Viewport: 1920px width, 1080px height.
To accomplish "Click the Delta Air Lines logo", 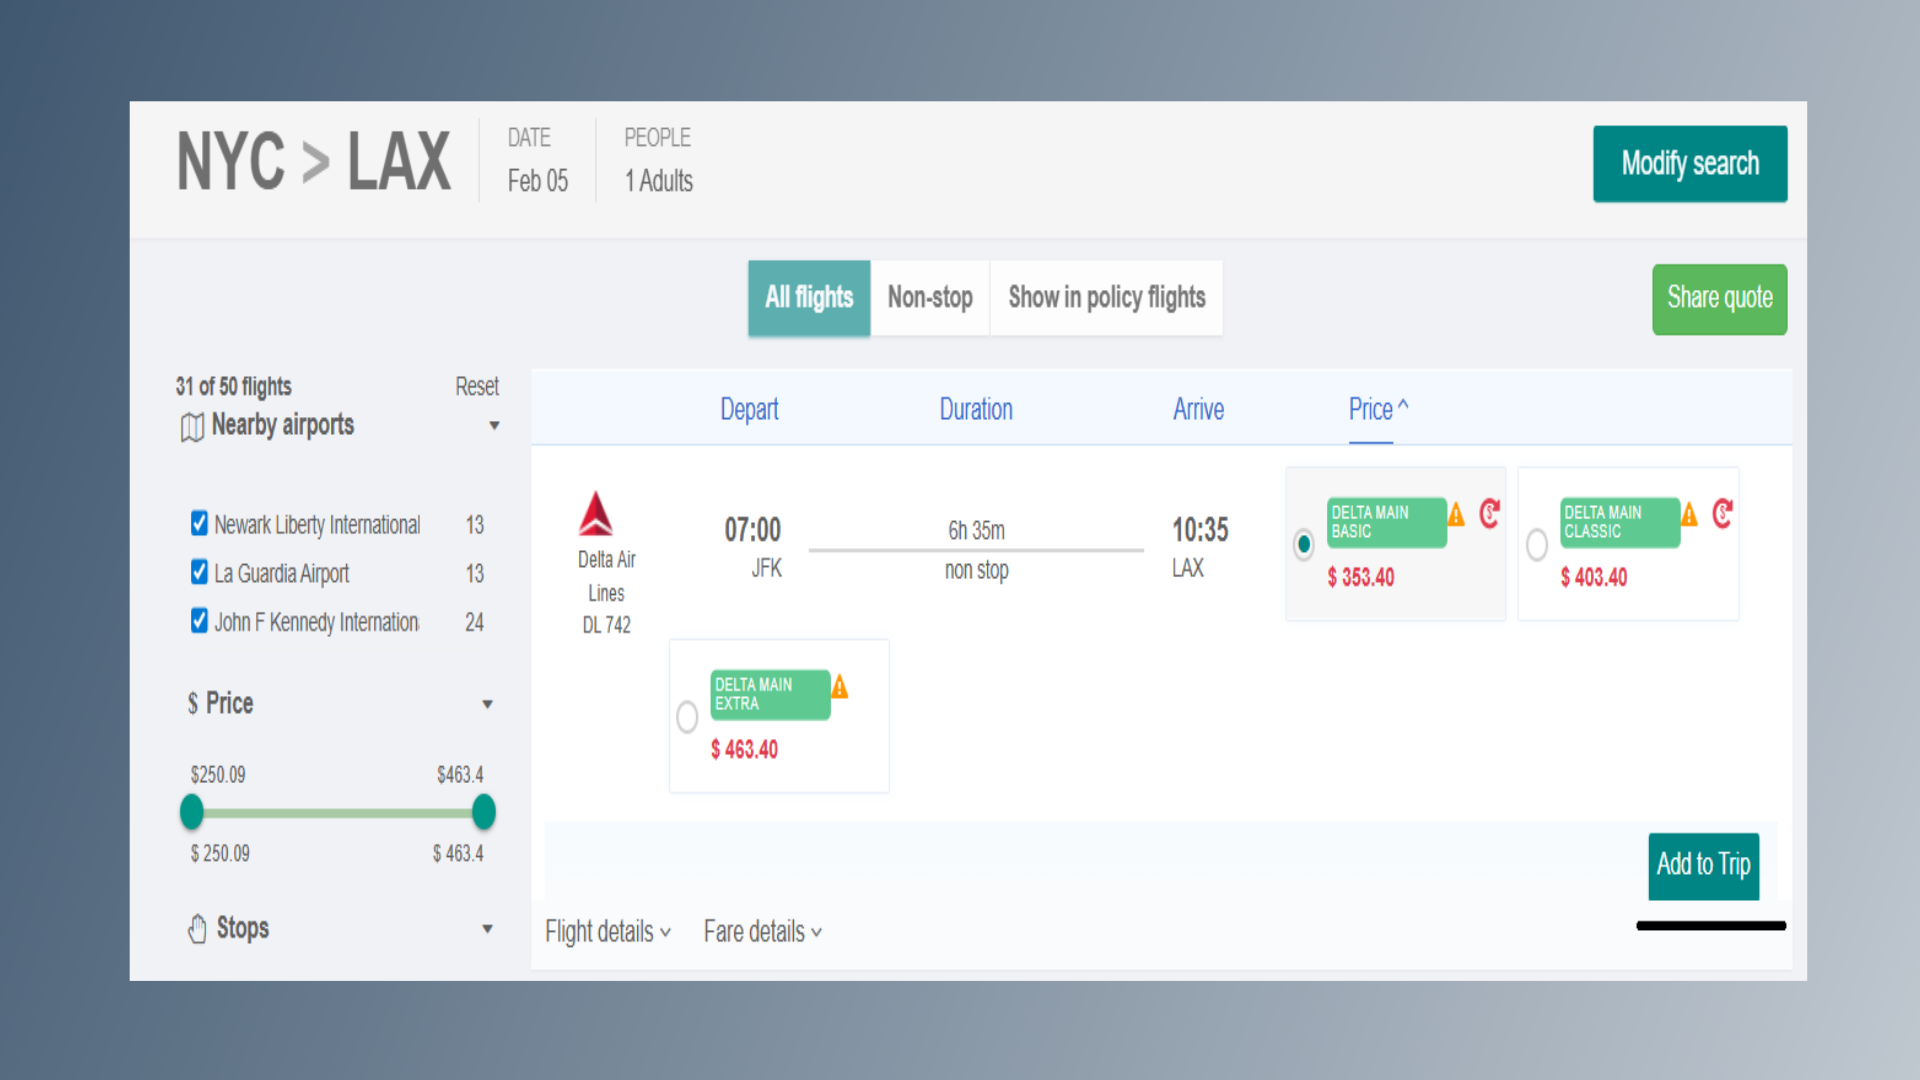I will (596, 514).
